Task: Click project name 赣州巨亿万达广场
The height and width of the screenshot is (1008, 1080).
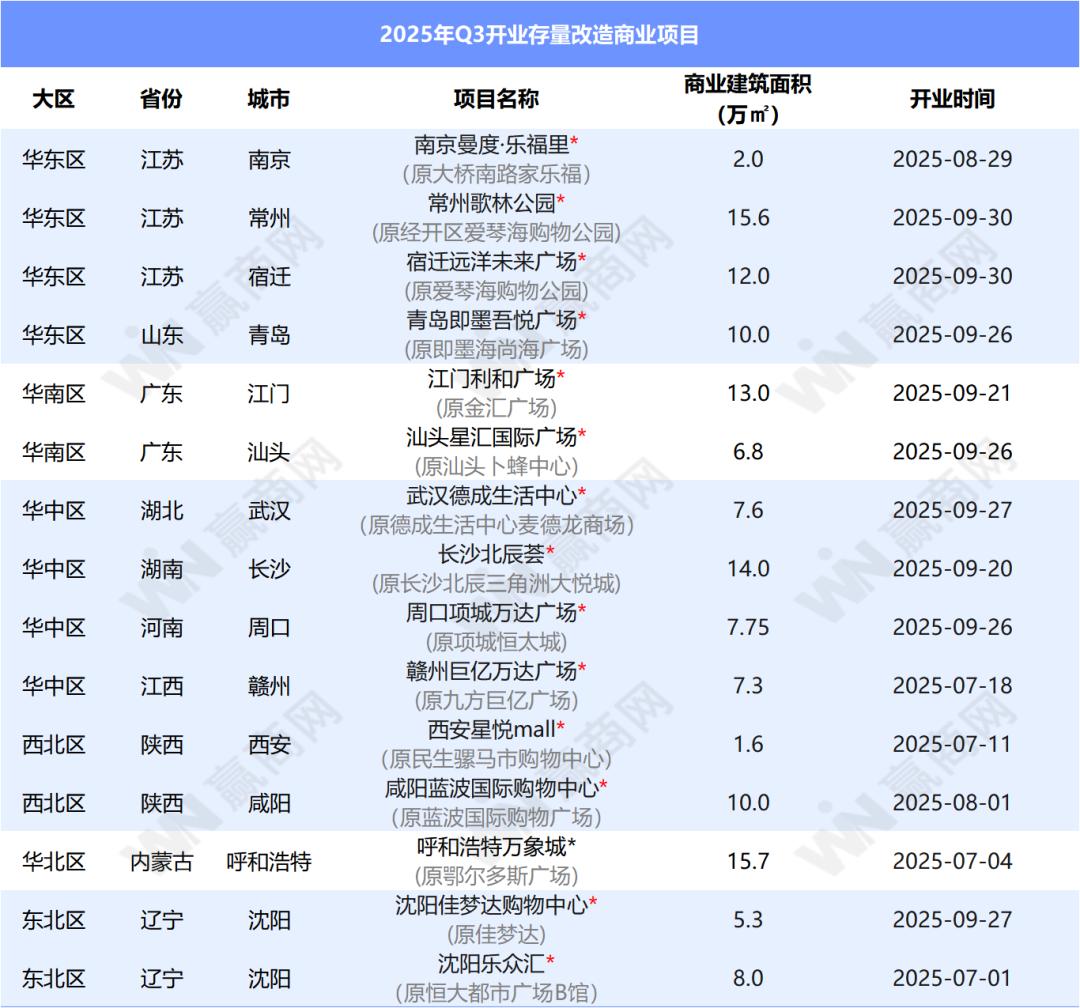Action: [491, 672]
